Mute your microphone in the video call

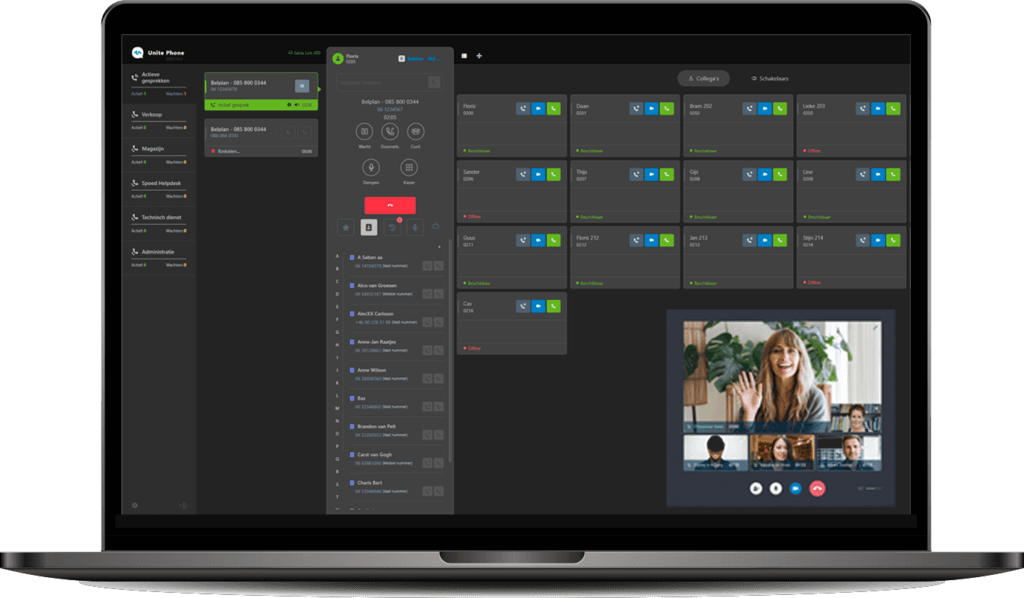coord(775,488)
